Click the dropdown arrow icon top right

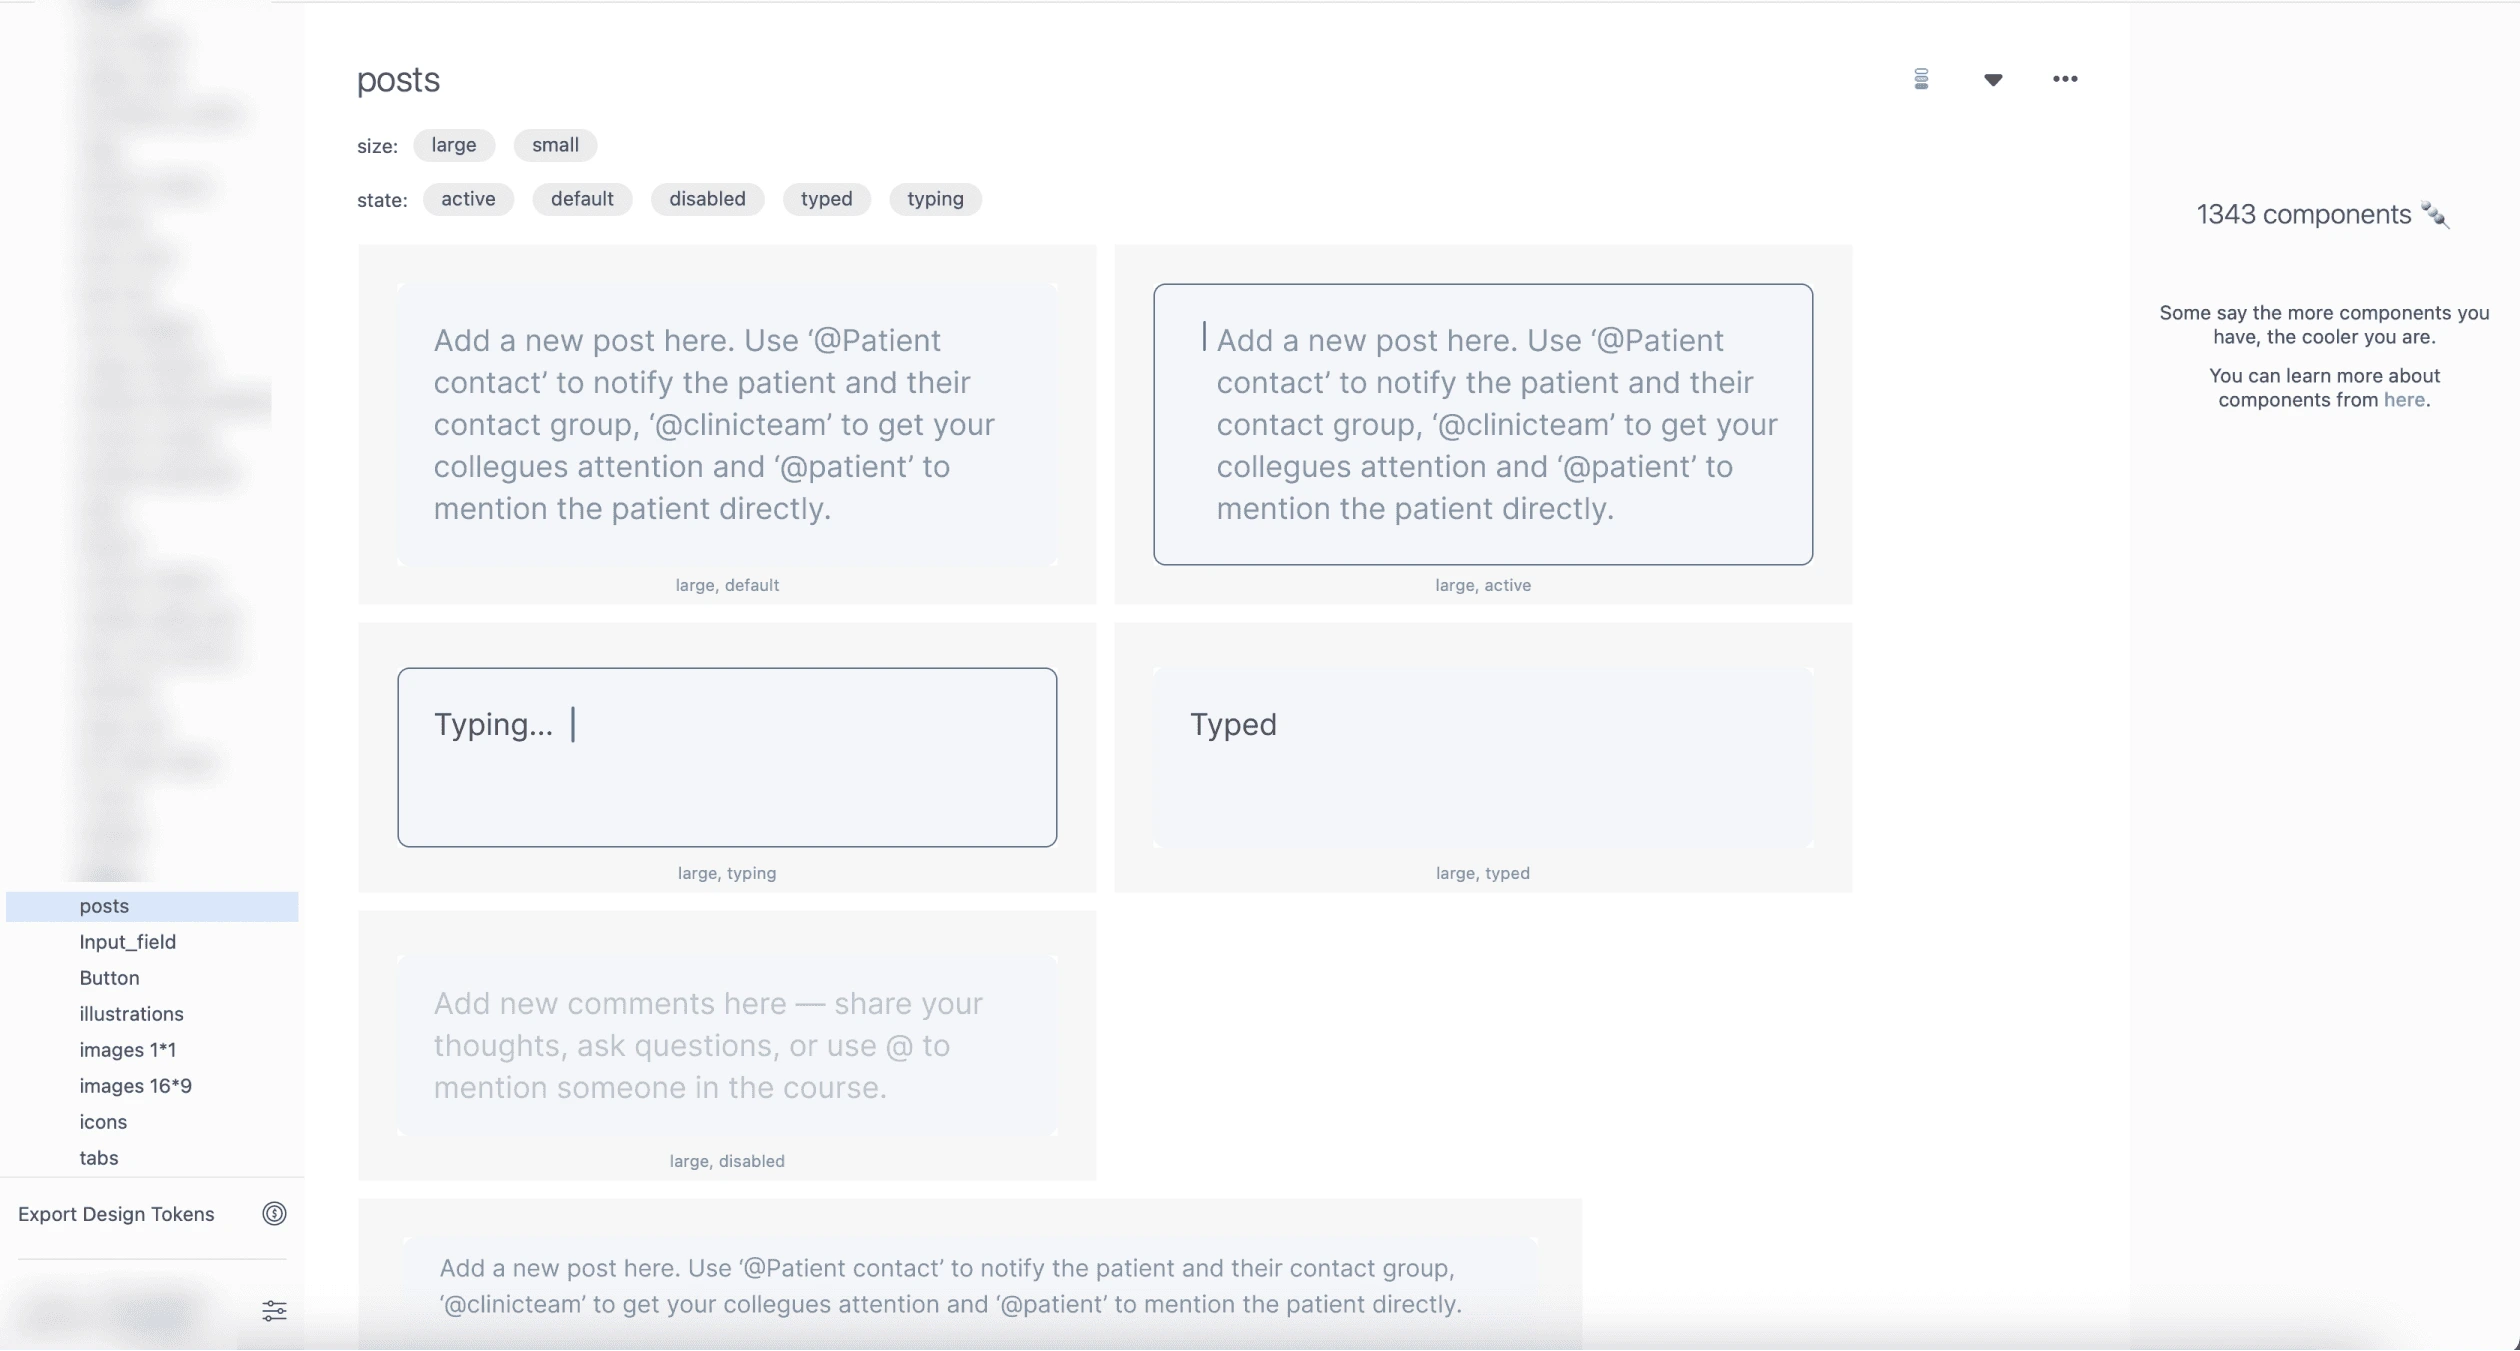coord(1993,78)
